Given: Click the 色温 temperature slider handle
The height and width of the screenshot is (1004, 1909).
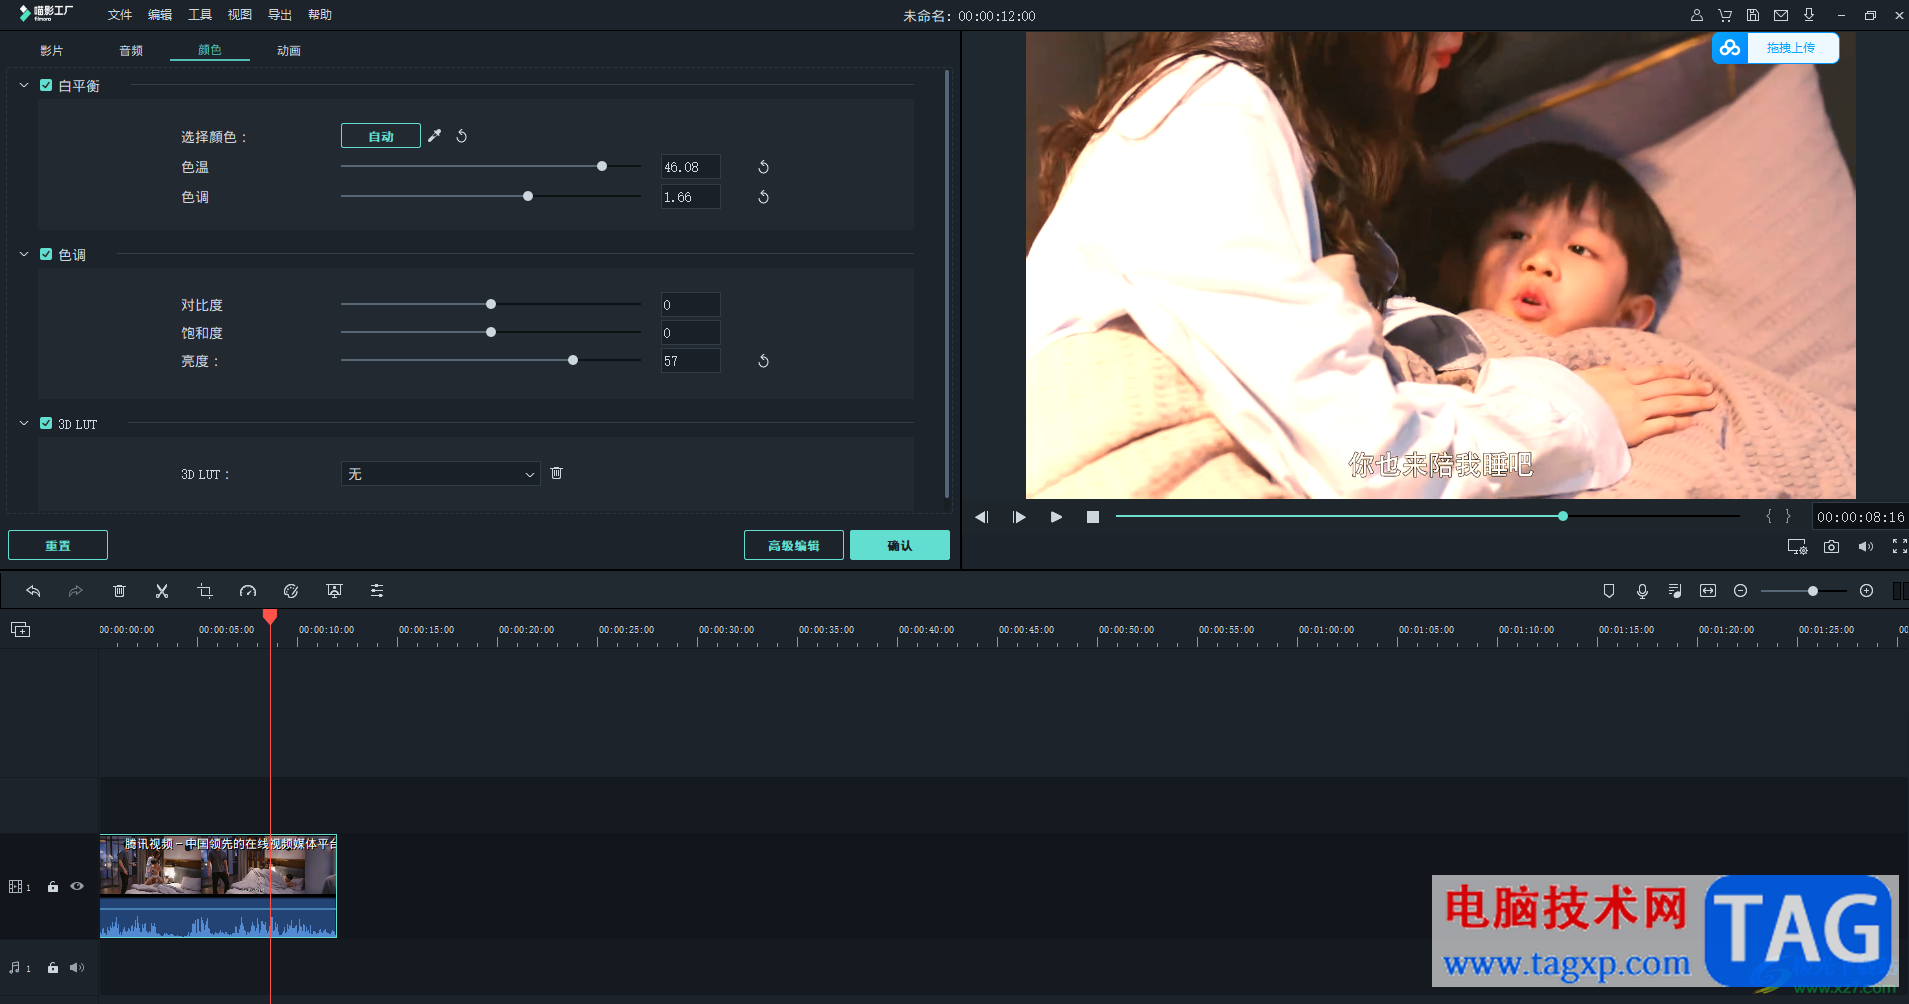Looking at the screenshot, I should click(602, 166).
